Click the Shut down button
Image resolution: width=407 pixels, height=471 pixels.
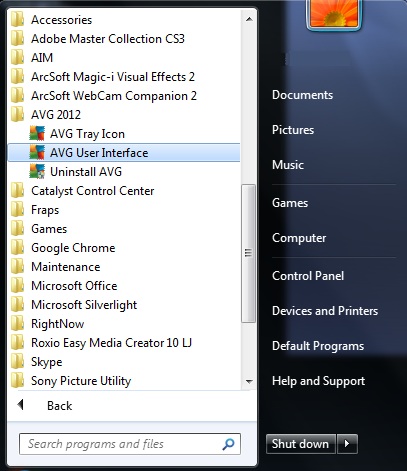[301, 444]
